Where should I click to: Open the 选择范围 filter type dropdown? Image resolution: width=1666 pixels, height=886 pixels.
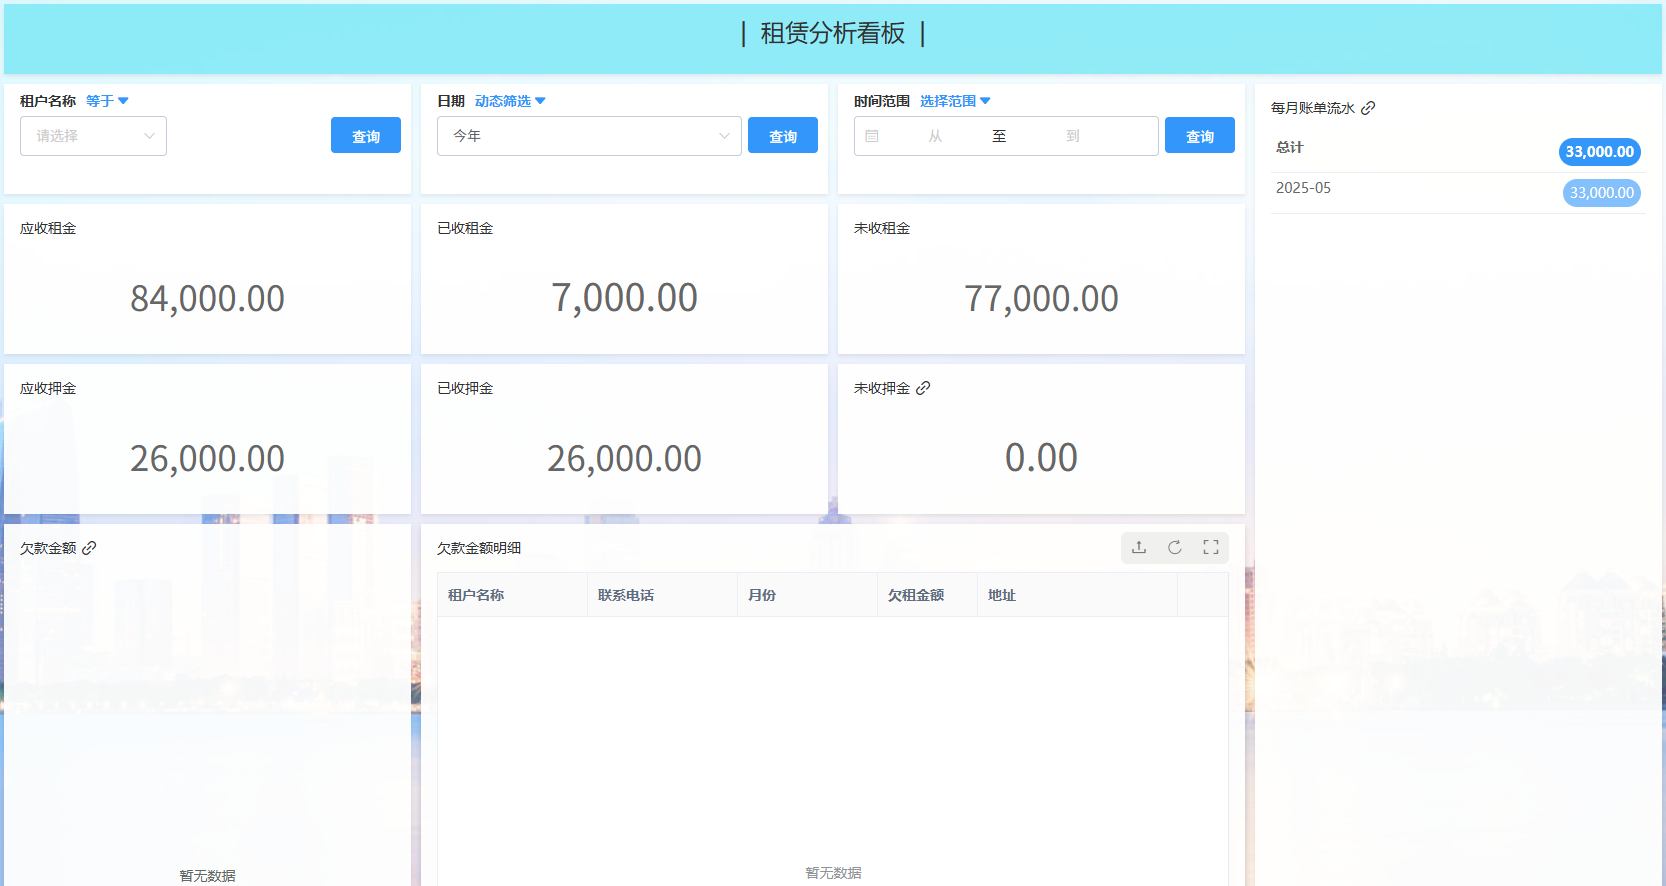(x=955, y=101)
